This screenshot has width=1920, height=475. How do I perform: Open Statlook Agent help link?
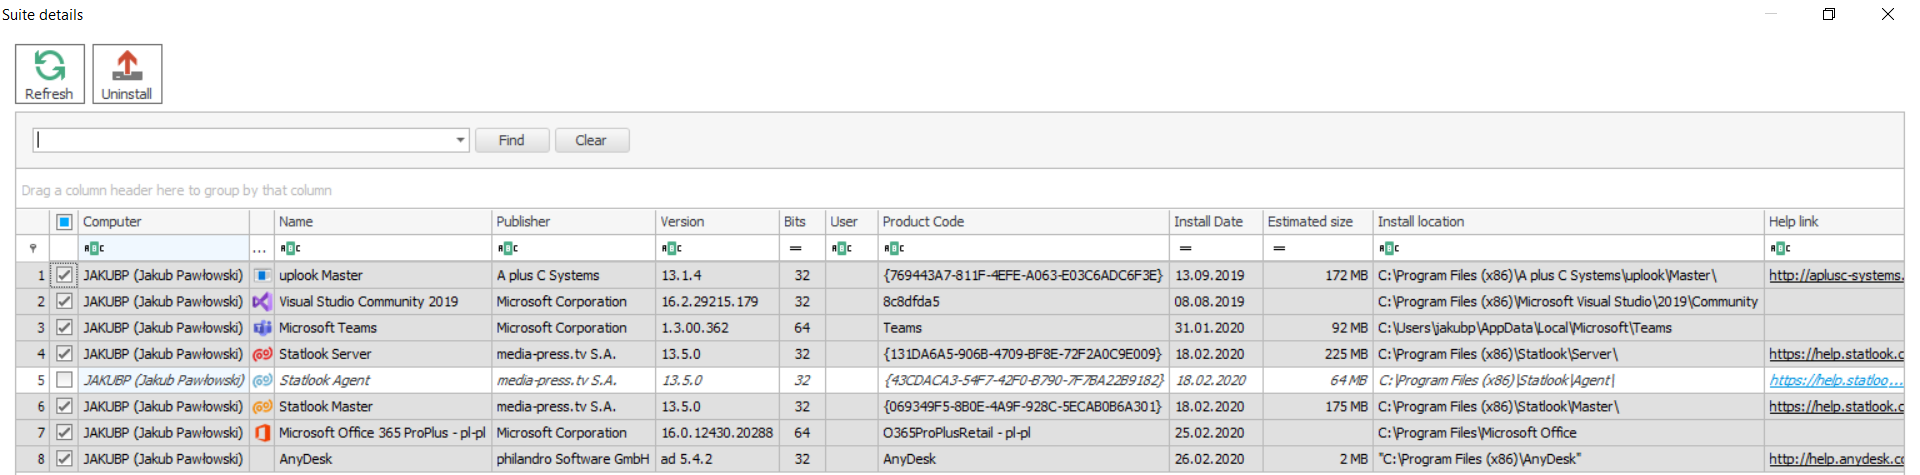(1836, 380)
